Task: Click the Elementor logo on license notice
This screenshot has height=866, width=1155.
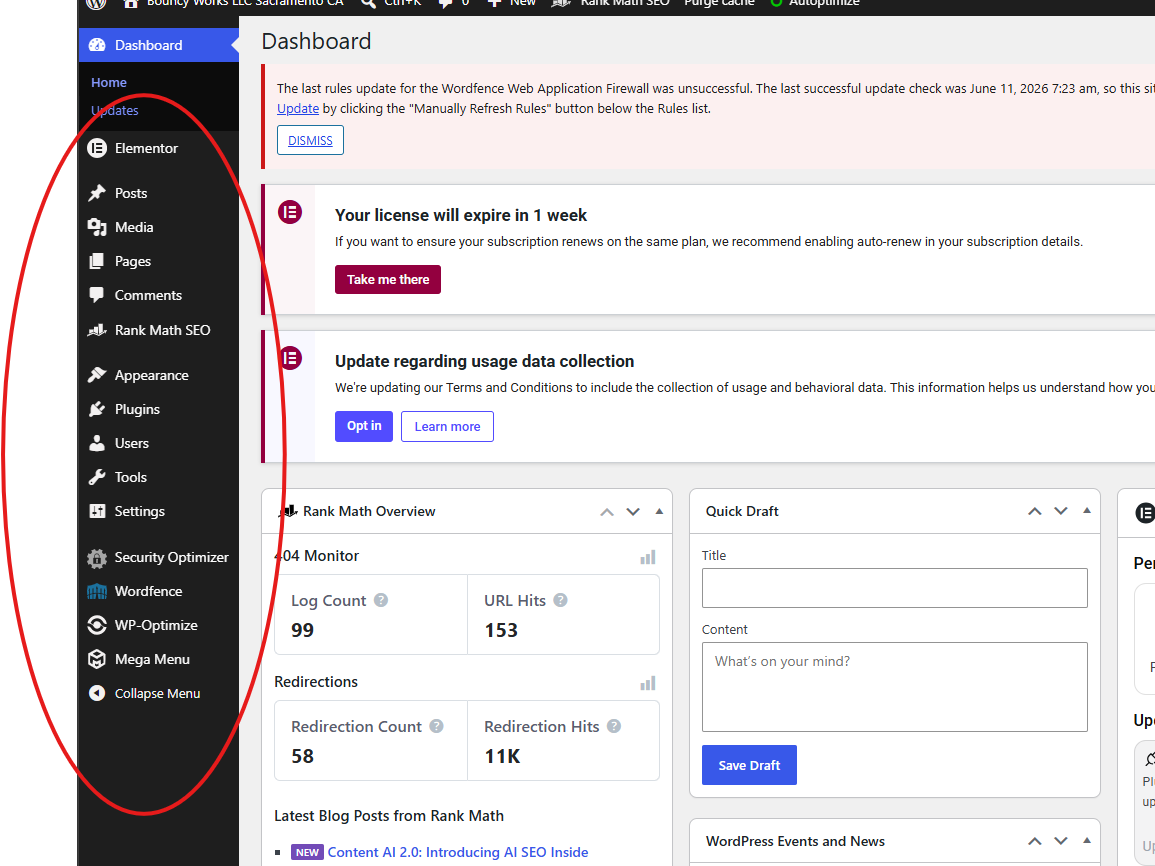Action: tap(290, 213)
